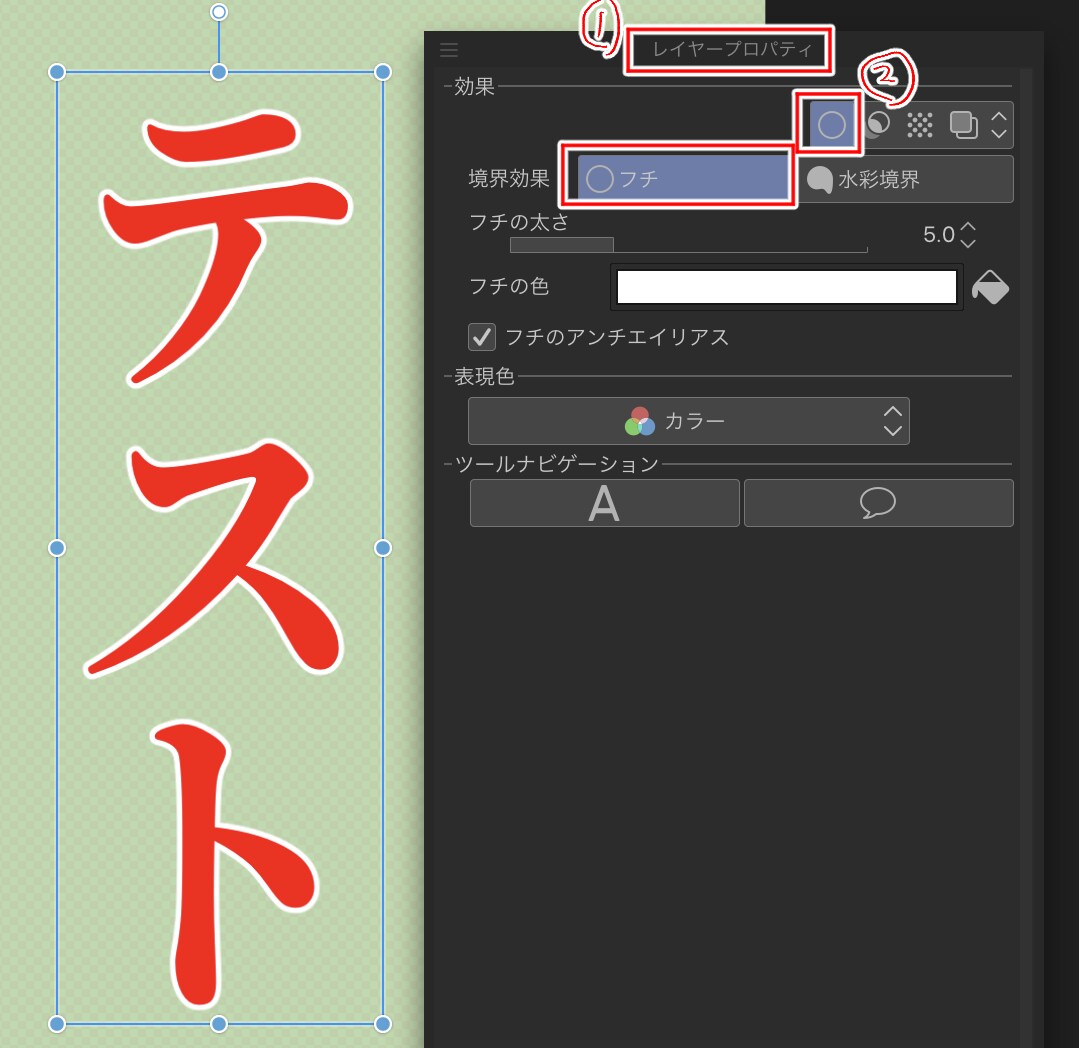Click the top-left text box corner handle
This screenshot has width=1079, height=1048.
[57, 72]
